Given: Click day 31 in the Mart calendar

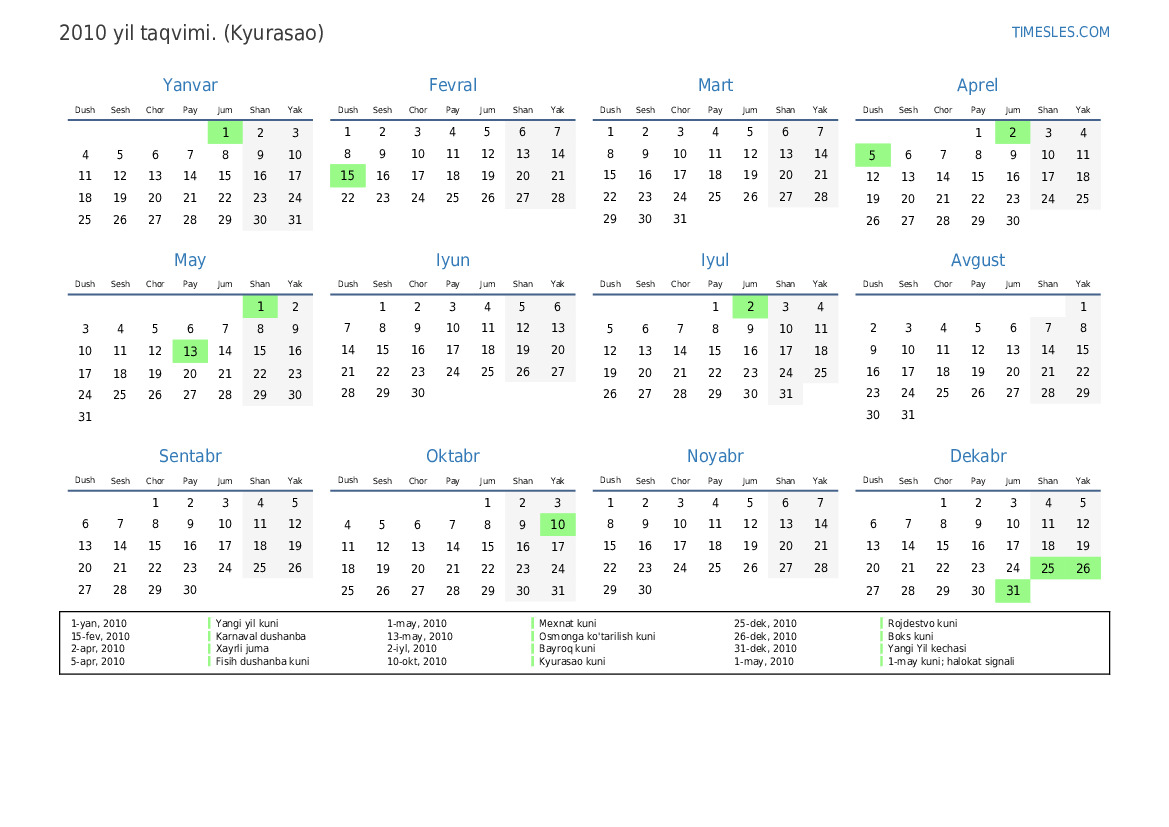Looking at the screenshot, I should tap(680, 219).
